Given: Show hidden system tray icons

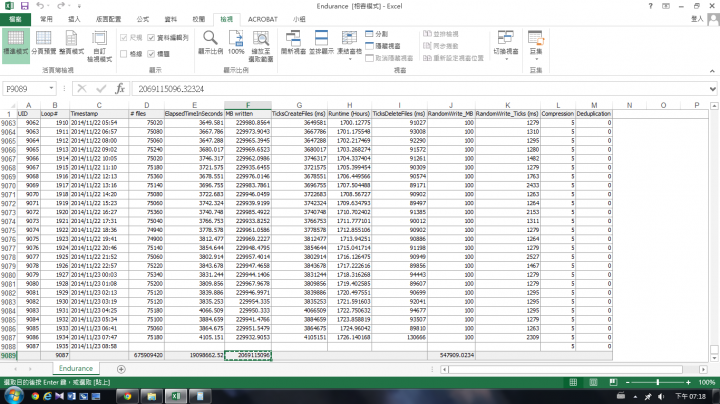Looking at the screenshot, I should coord(636,397).
